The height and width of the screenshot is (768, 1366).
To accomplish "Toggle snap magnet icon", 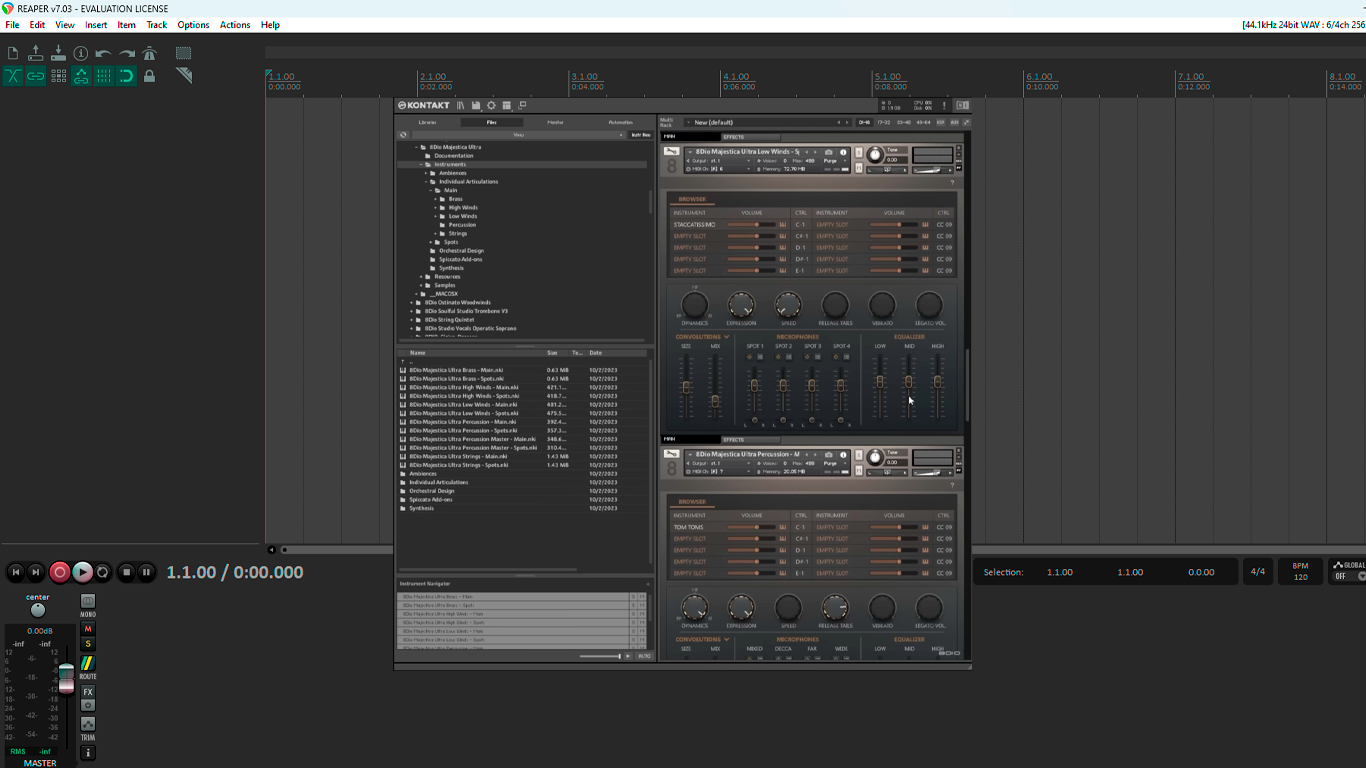I will (x=127, y=76).
